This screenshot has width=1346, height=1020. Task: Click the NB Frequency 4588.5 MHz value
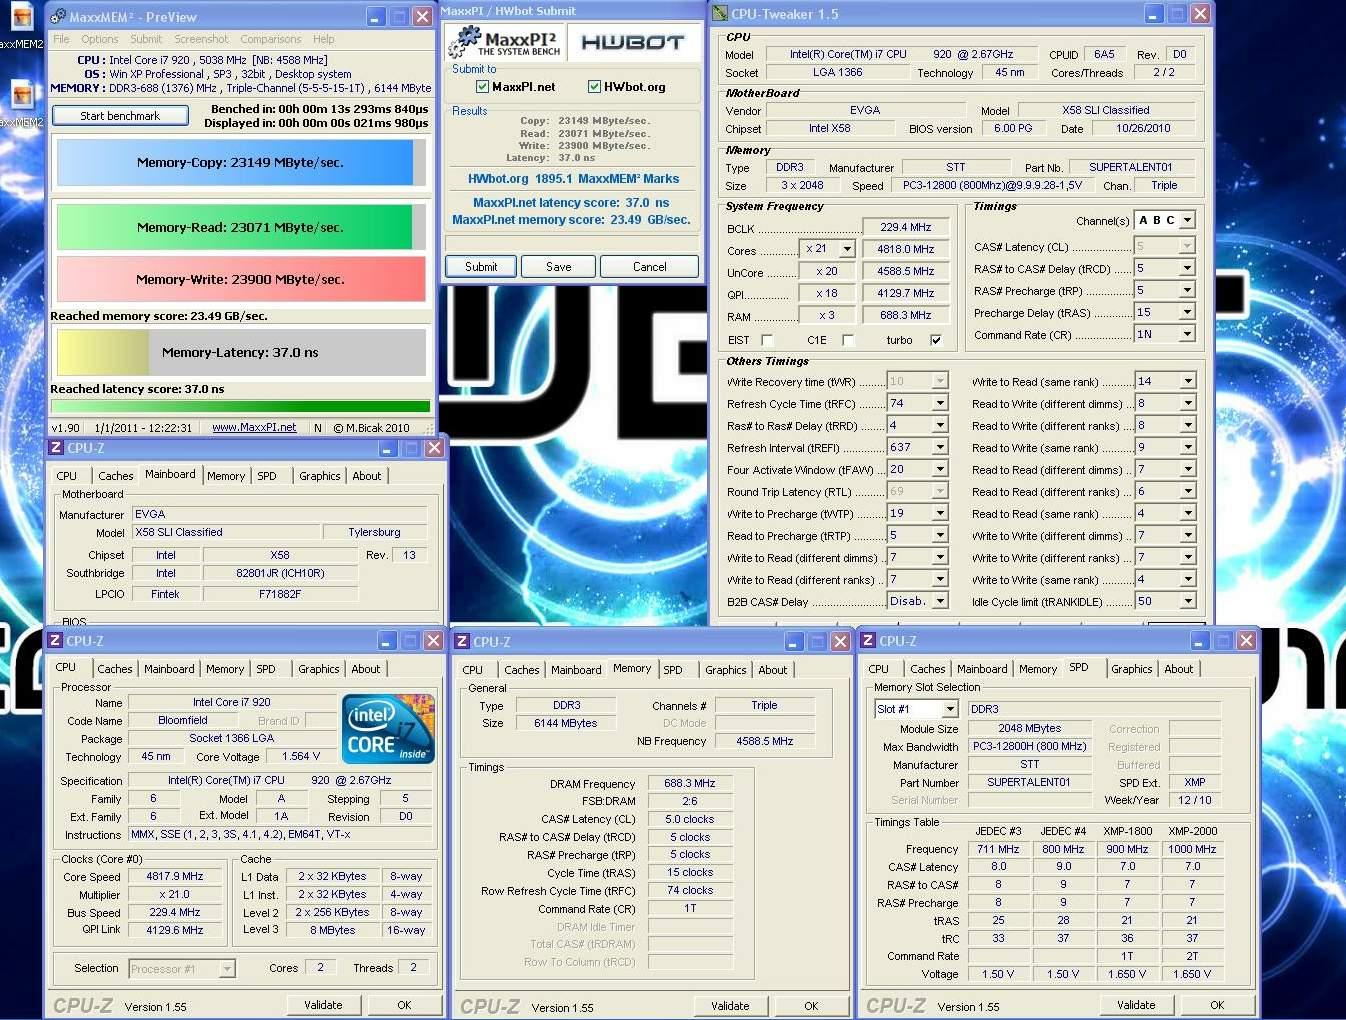764,741
